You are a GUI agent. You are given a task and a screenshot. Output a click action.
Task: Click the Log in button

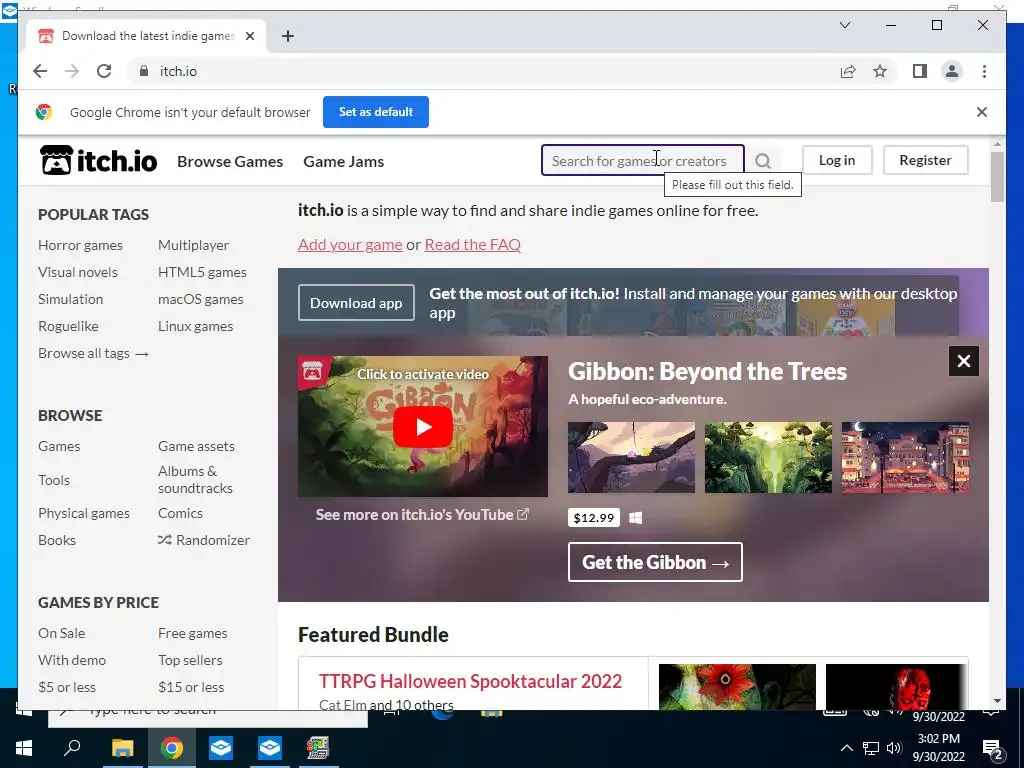[837, 160]
